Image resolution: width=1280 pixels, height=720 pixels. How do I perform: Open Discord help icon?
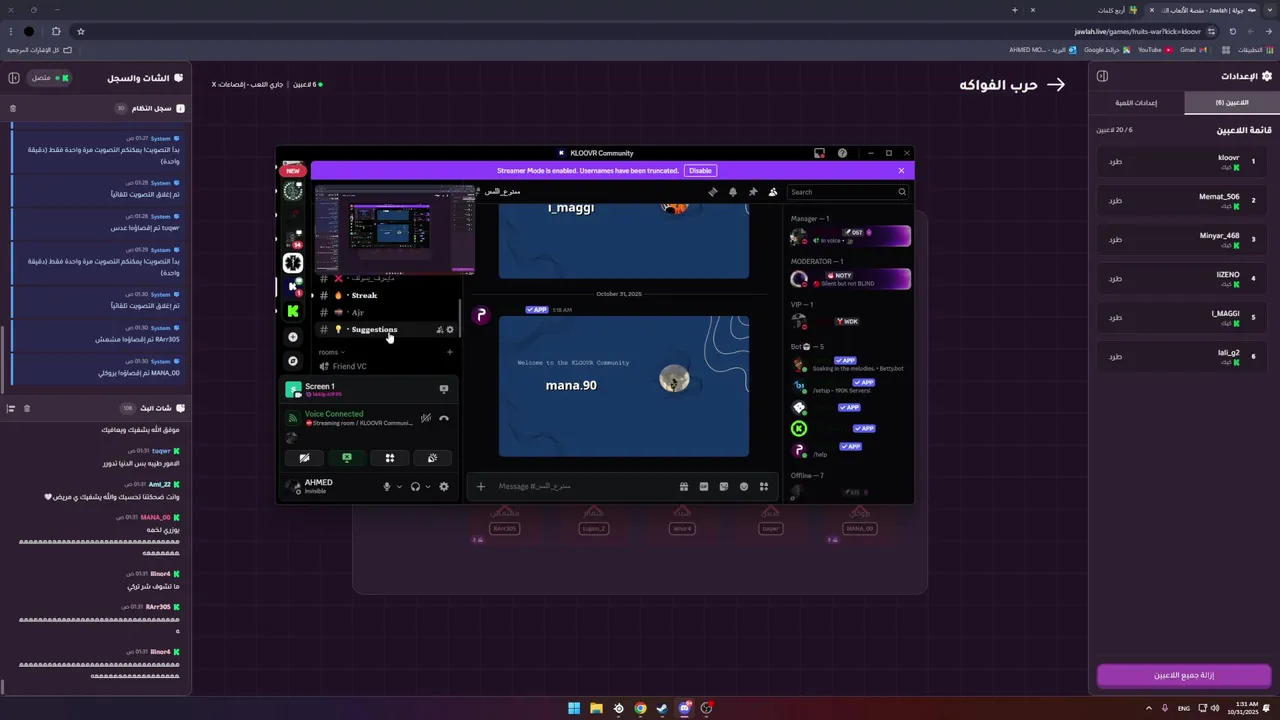click(842, 153)
